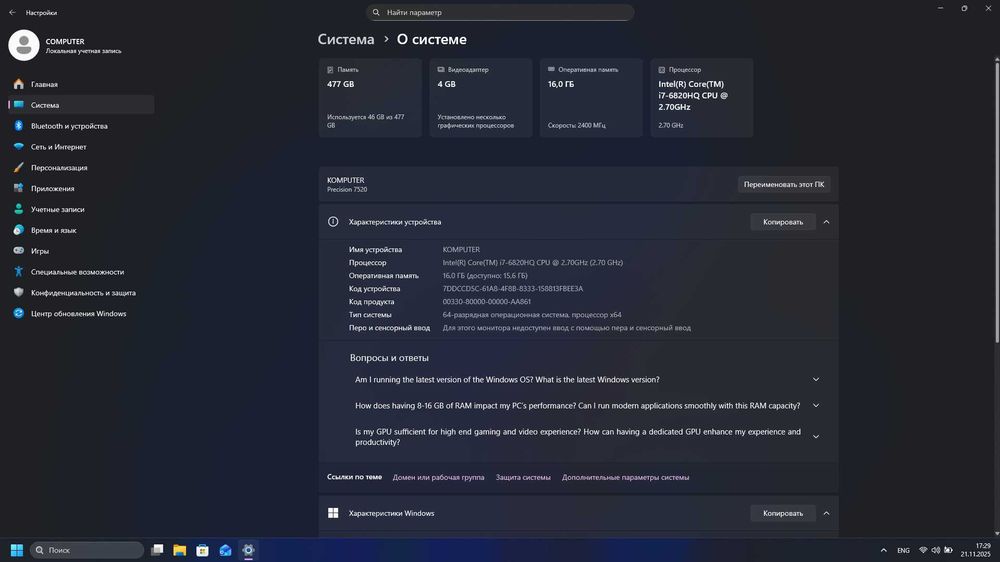The width and height of the screenshot is (1000, 562).
Task: Click the Система breadcrumb
Action: pos(346,39)
